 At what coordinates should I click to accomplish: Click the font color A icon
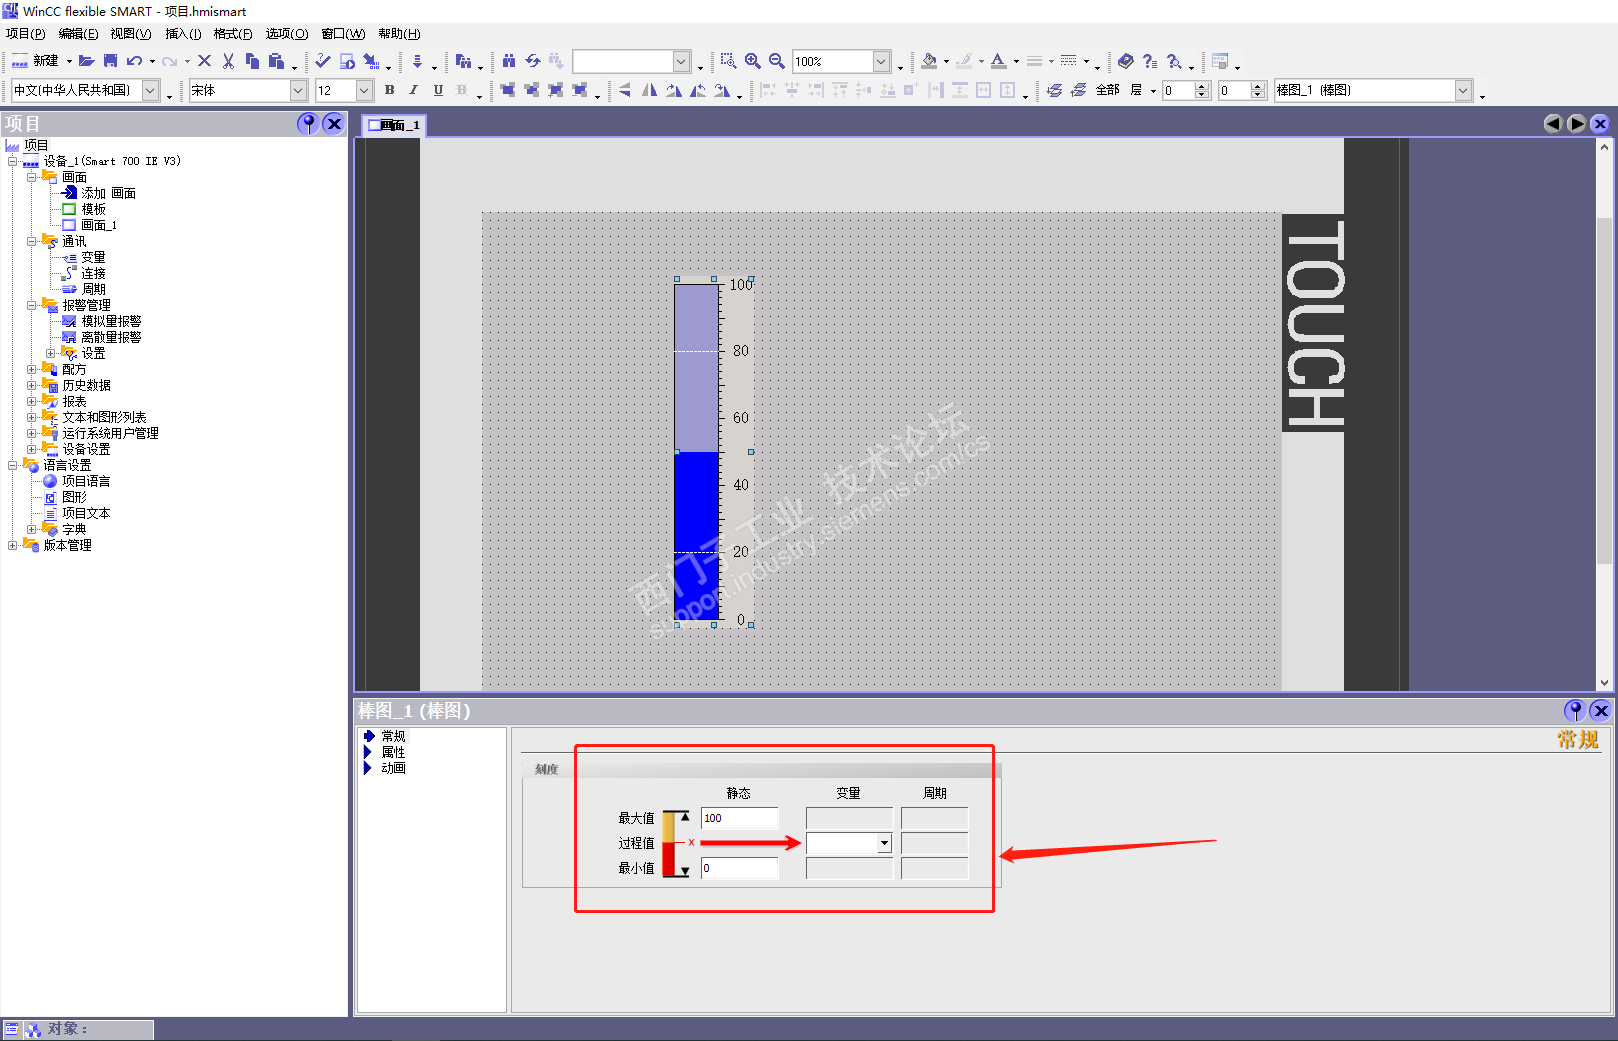(998, 61)
